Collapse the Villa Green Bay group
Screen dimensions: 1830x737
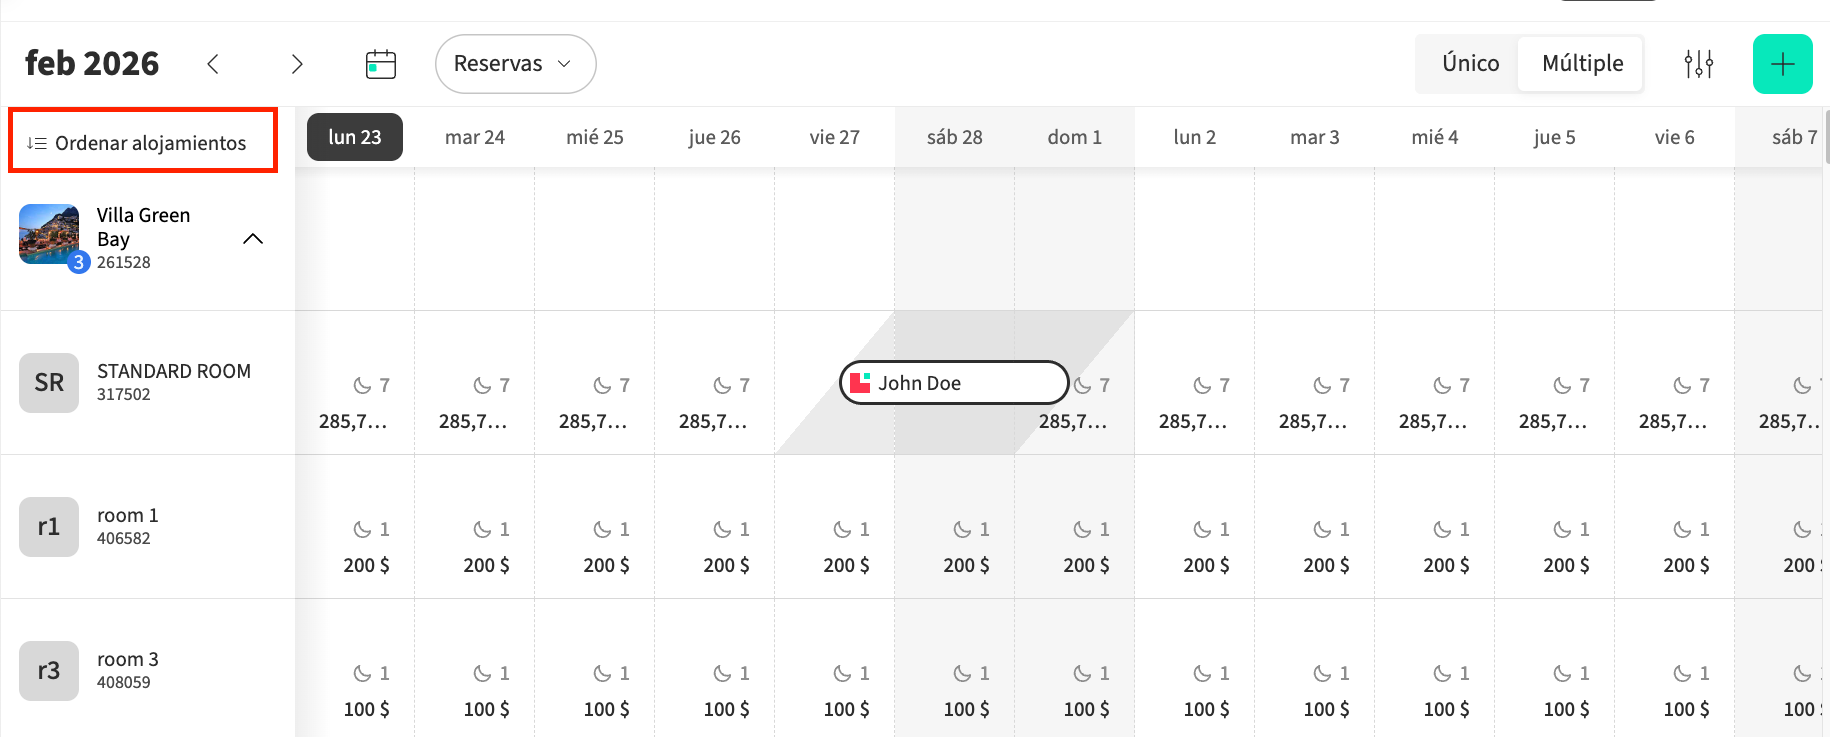(x=253, y=239)
